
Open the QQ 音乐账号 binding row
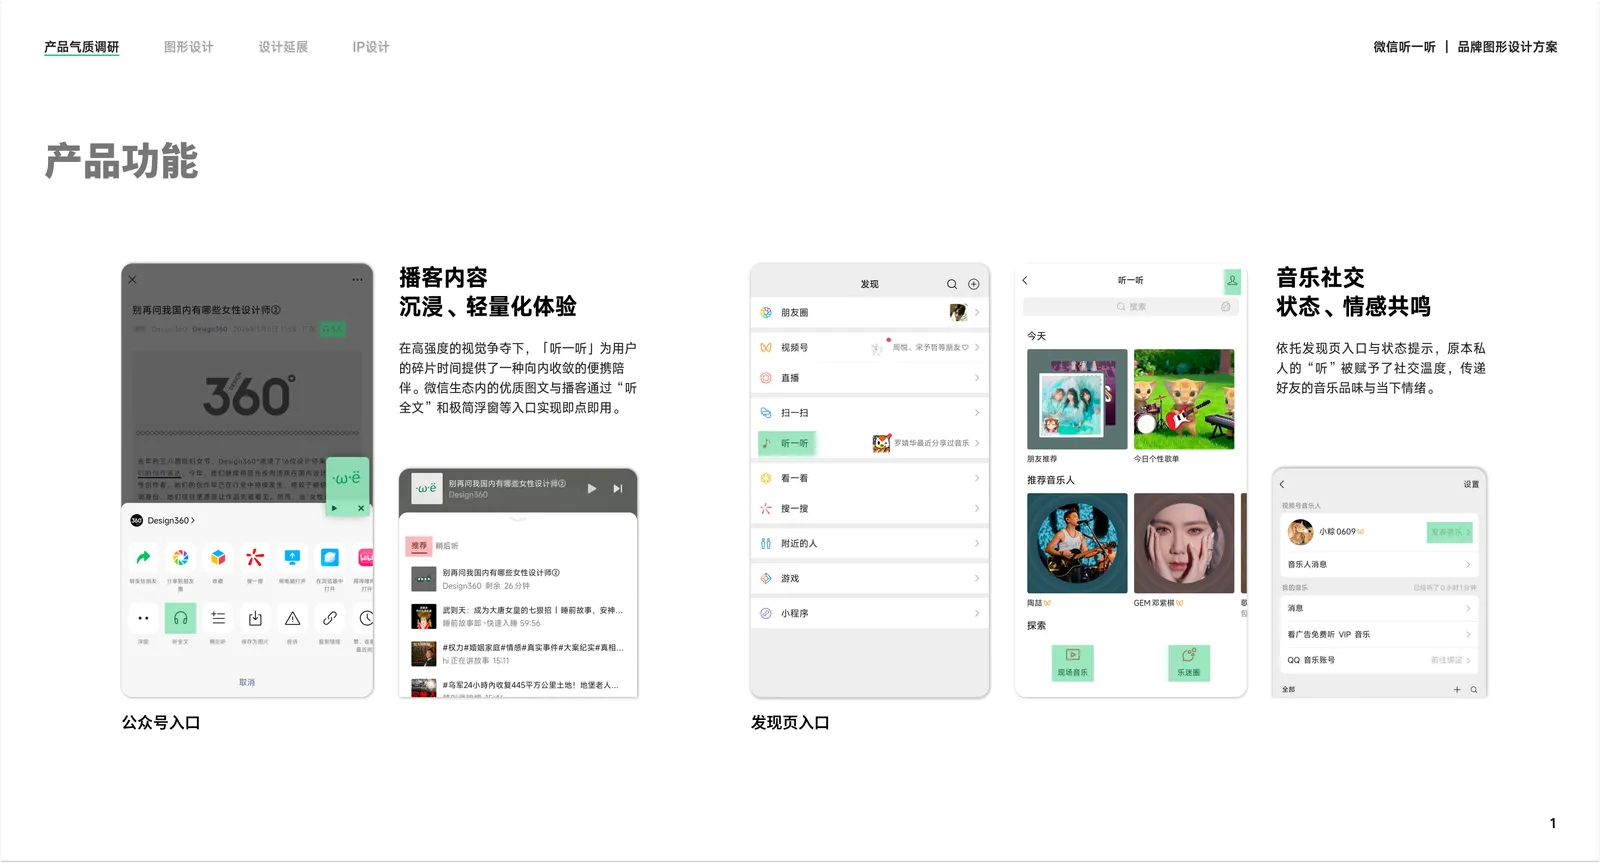(x=1379, y=660)
